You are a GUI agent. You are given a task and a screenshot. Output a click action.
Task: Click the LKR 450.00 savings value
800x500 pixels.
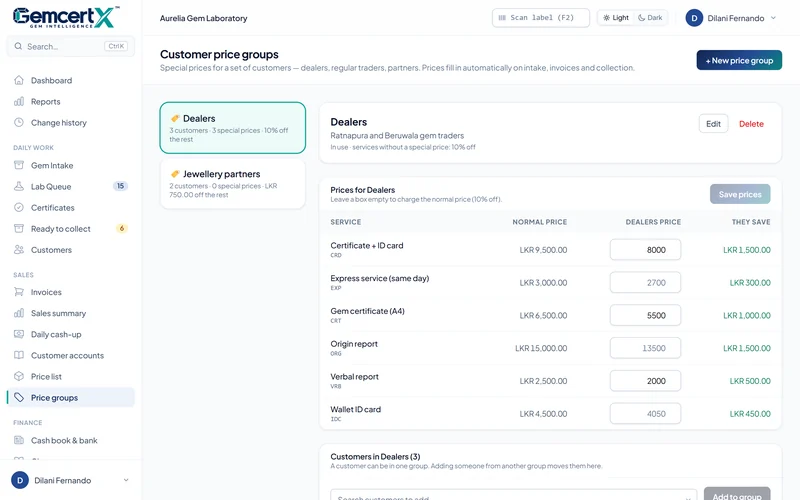[x=749, y=414]
